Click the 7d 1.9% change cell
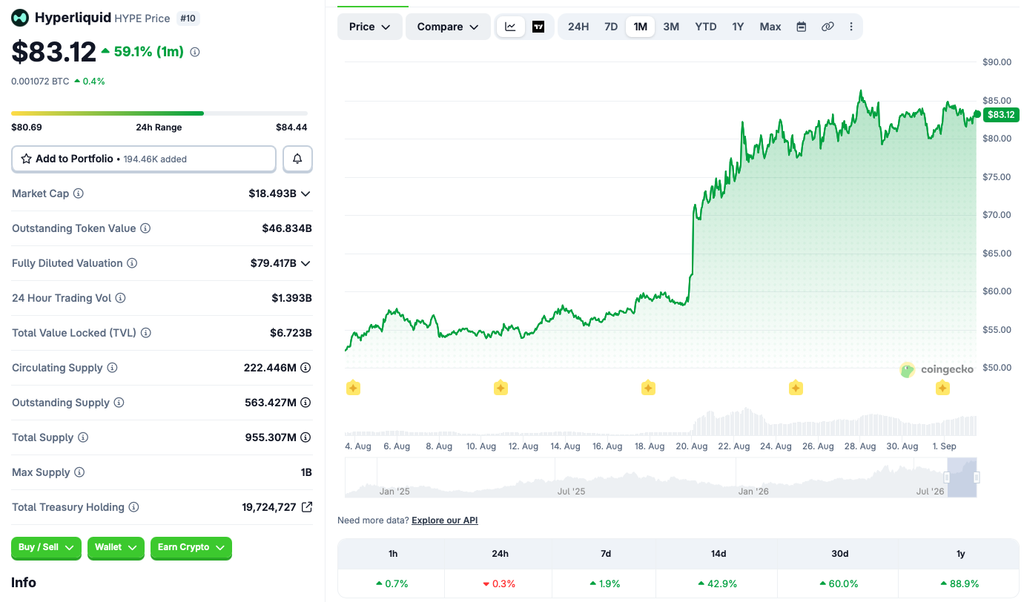This screenshot has width=1024, height=602. (x=605, y=584)
